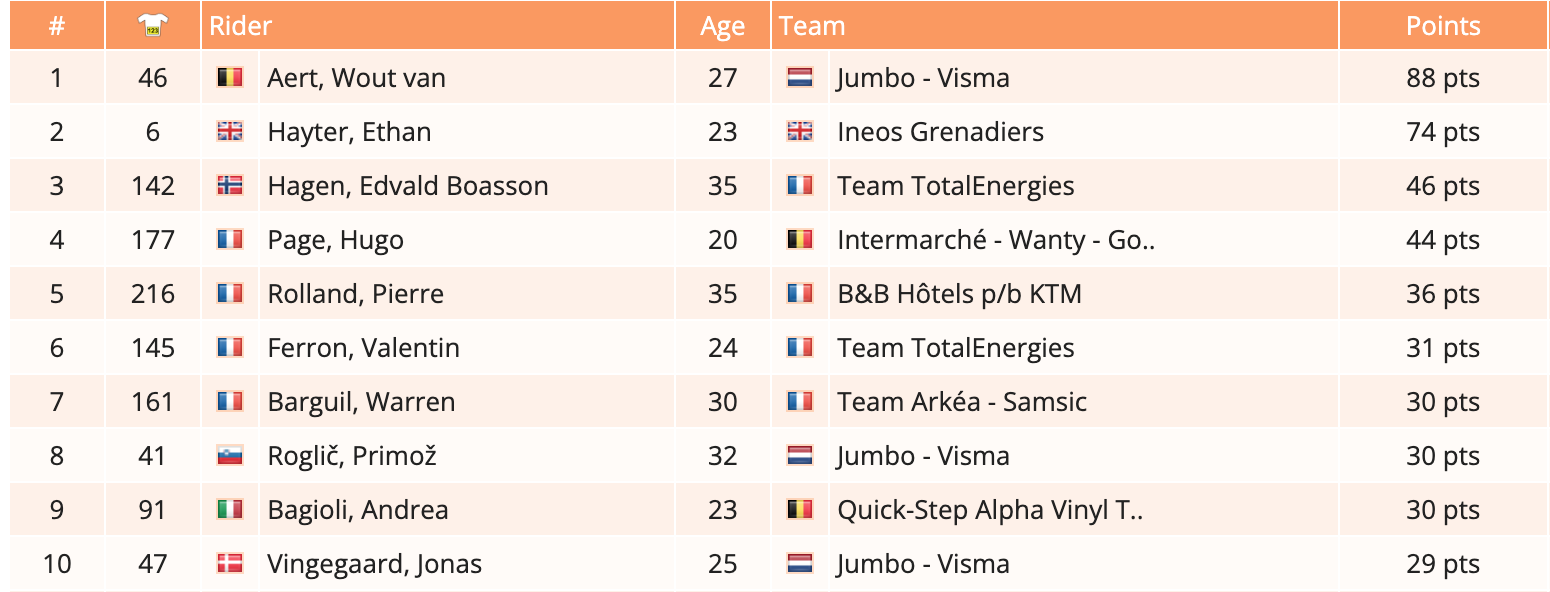This screenshot has width=1550, height=592.
Task: Open the Team Arkéa - Samsic link
Action: (961, 402)
